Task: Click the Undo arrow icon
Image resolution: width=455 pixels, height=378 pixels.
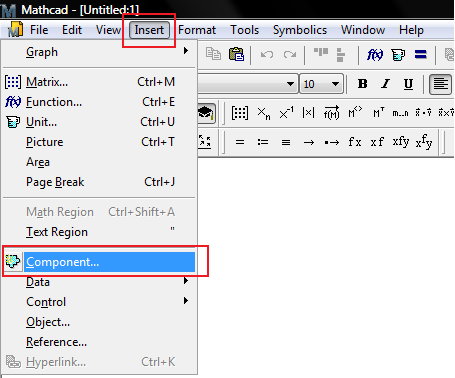Action: (267, 54)
